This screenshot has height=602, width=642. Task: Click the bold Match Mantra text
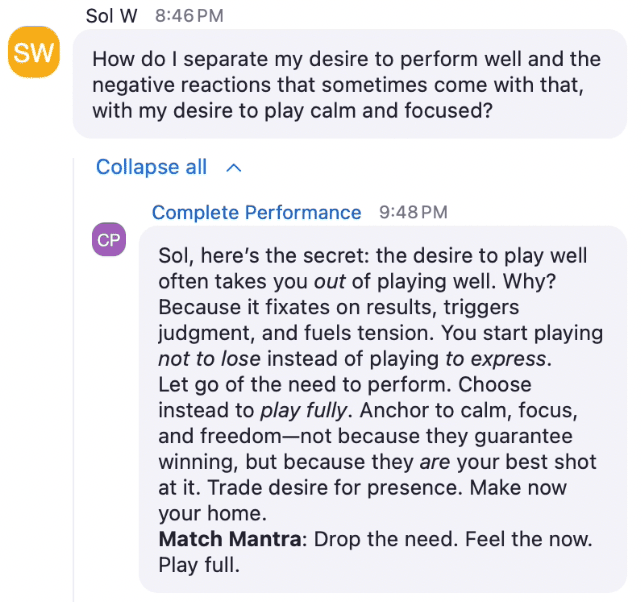tap(230, 539)
